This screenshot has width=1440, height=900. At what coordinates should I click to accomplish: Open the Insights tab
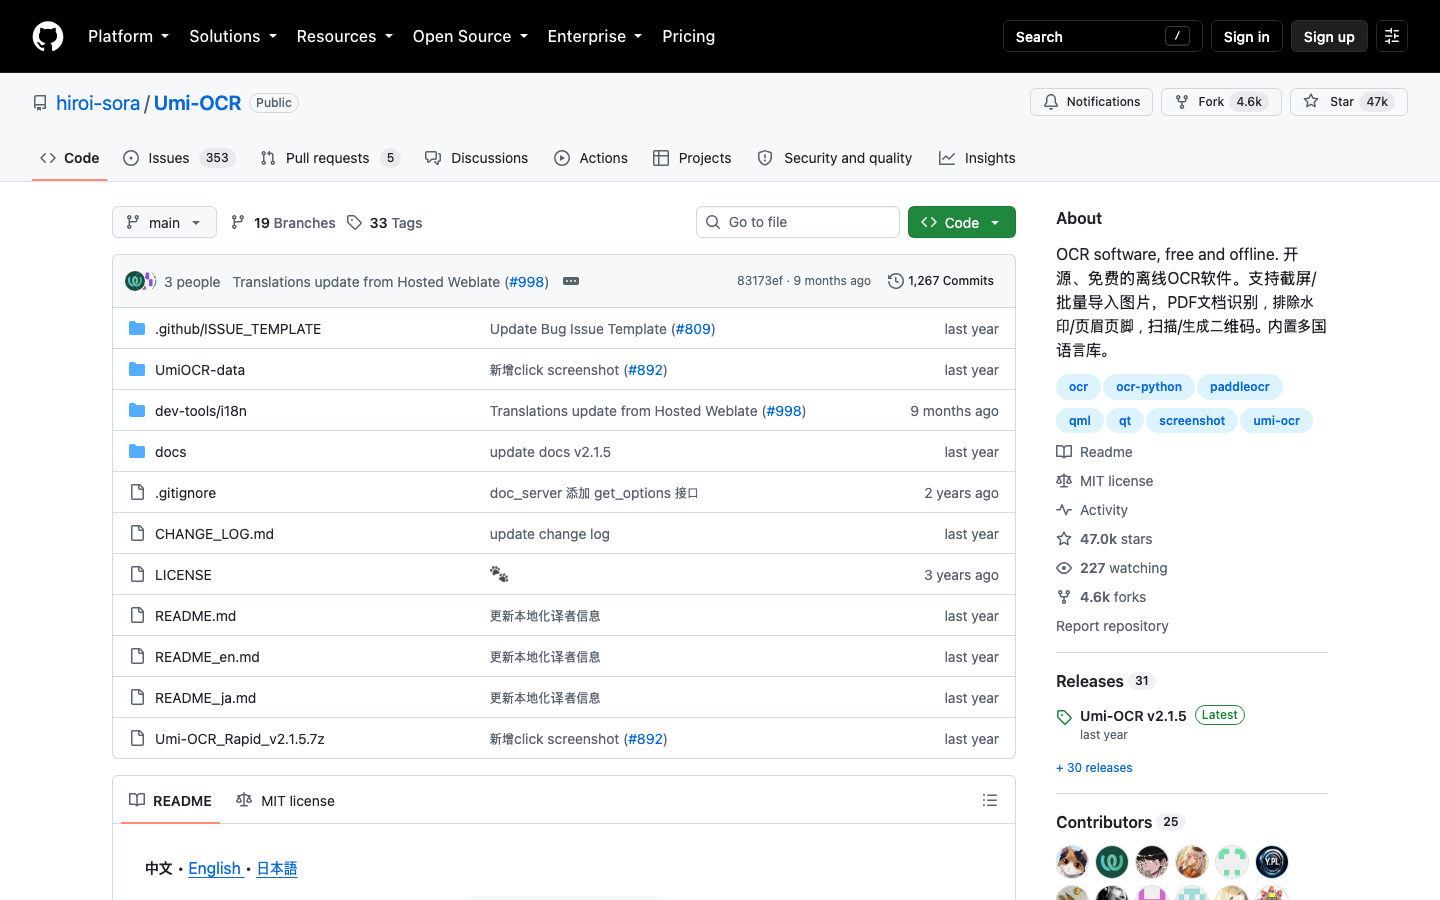click(977, 158)
